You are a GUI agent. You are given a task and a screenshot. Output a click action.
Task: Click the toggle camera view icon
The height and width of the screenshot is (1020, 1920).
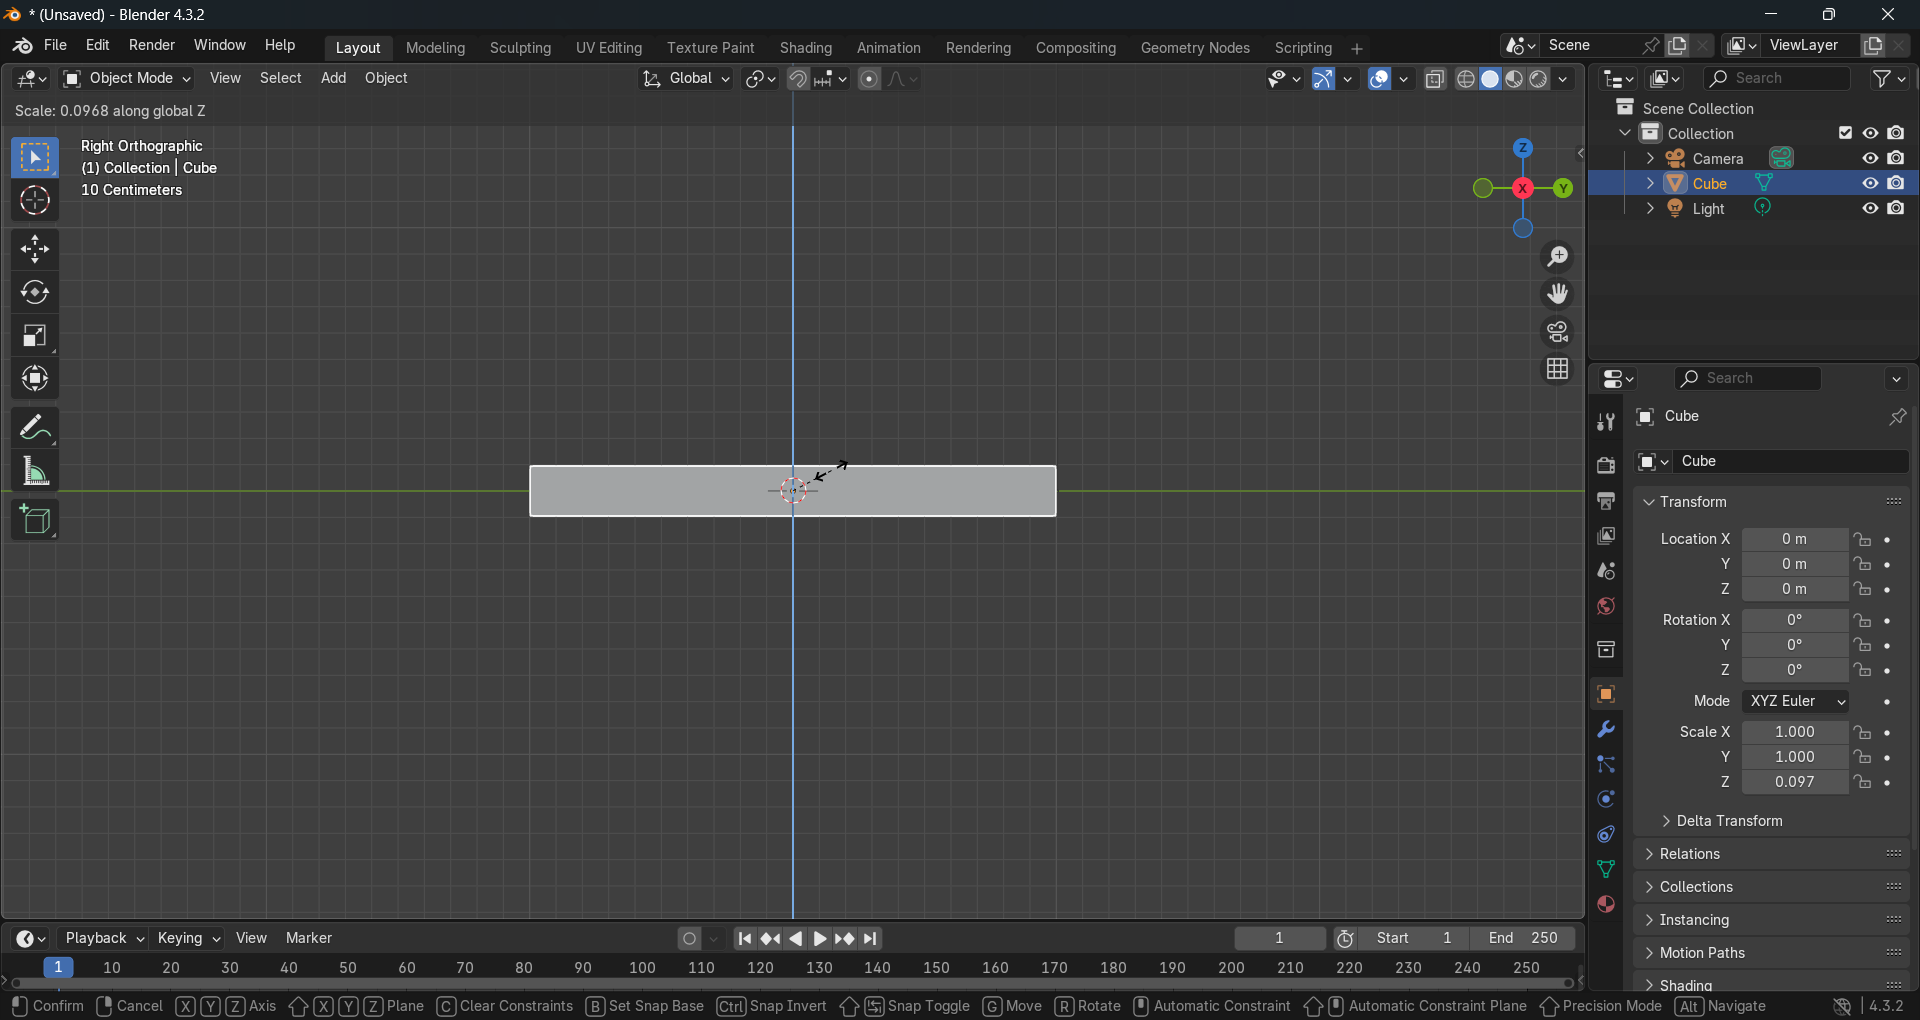(x=1557, y=332)
